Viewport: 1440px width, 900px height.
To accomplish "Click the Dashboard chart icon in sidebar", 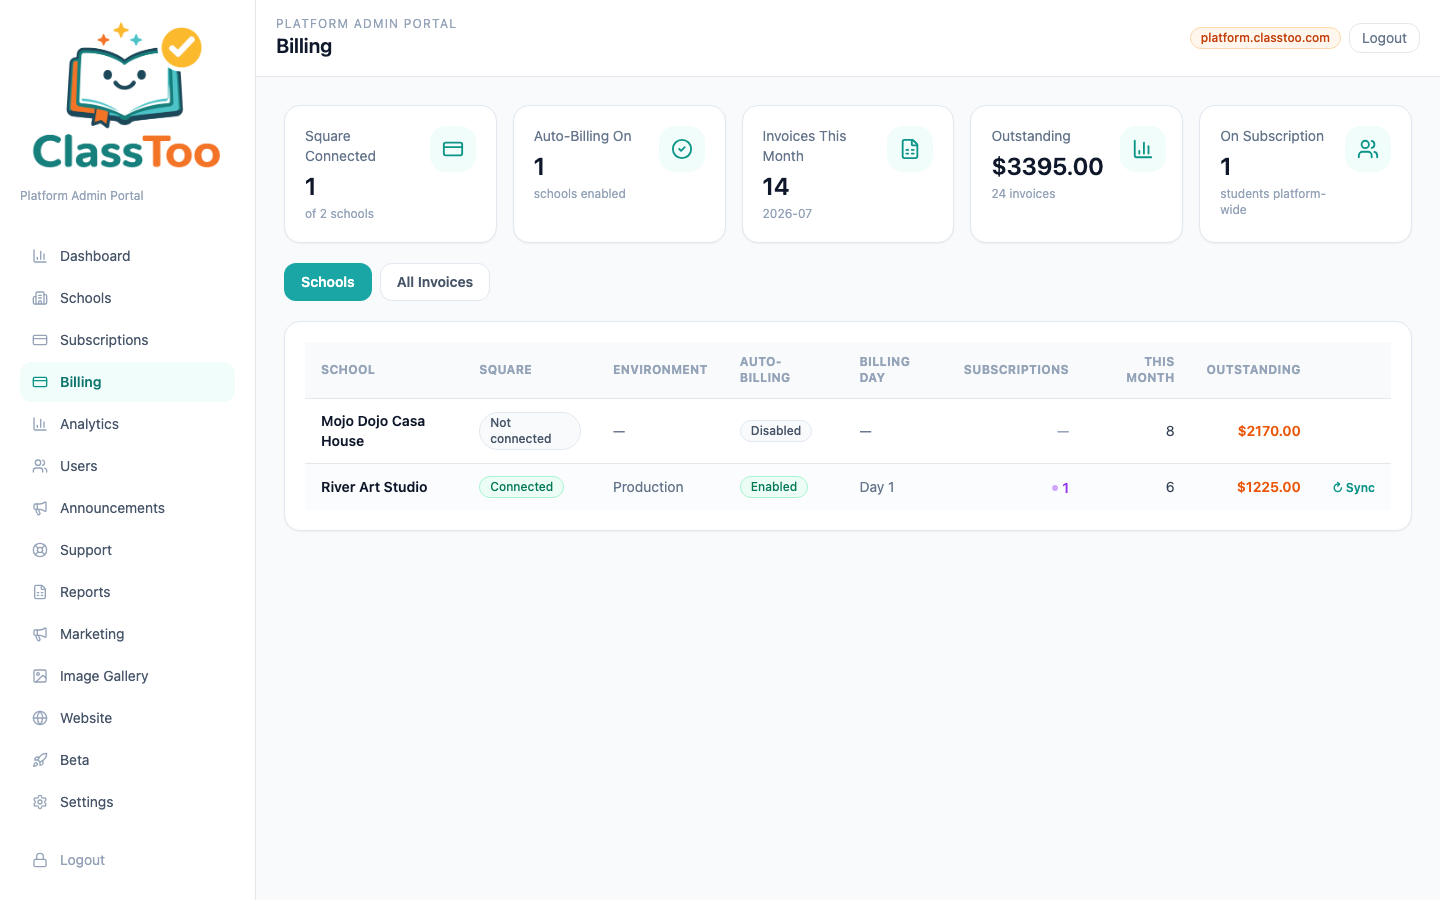I will click(x=40, y=256).
